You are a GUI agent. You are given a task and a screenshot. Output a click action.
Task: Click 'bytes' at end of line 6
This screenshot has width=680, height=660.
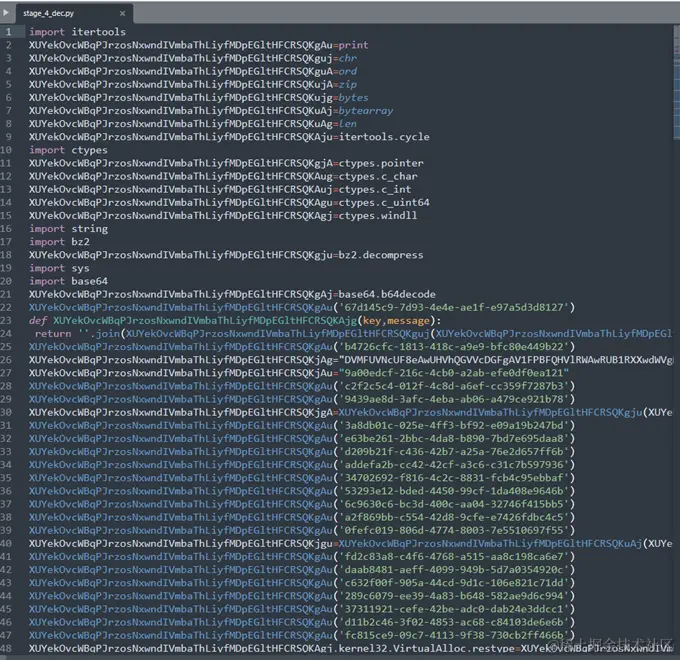coord(353,98)
